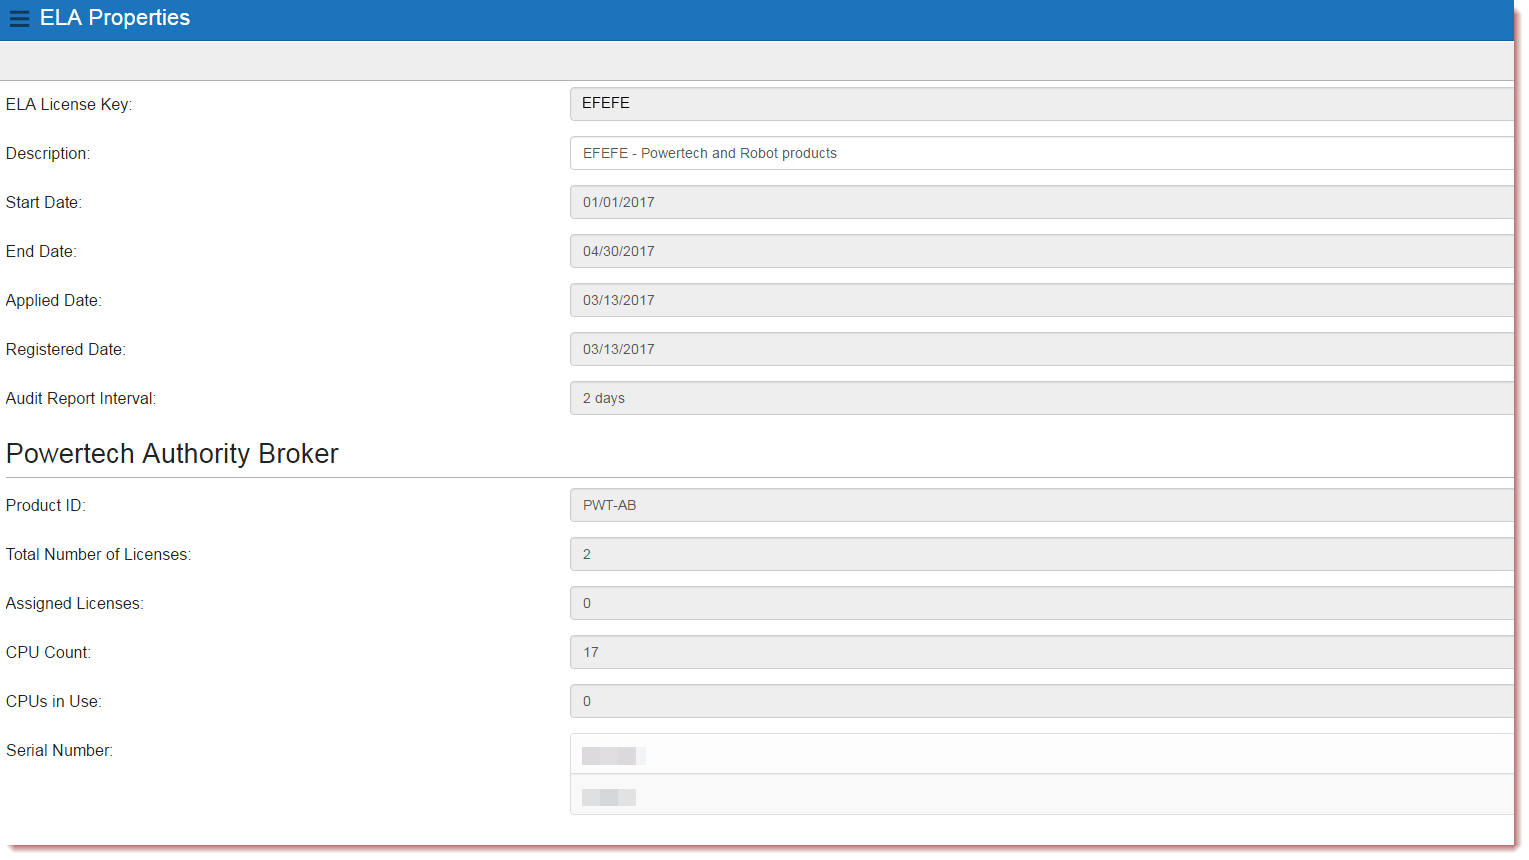Click the Product ID field PWT-AB
The image size is (1529, 860).
[1042, 505]
